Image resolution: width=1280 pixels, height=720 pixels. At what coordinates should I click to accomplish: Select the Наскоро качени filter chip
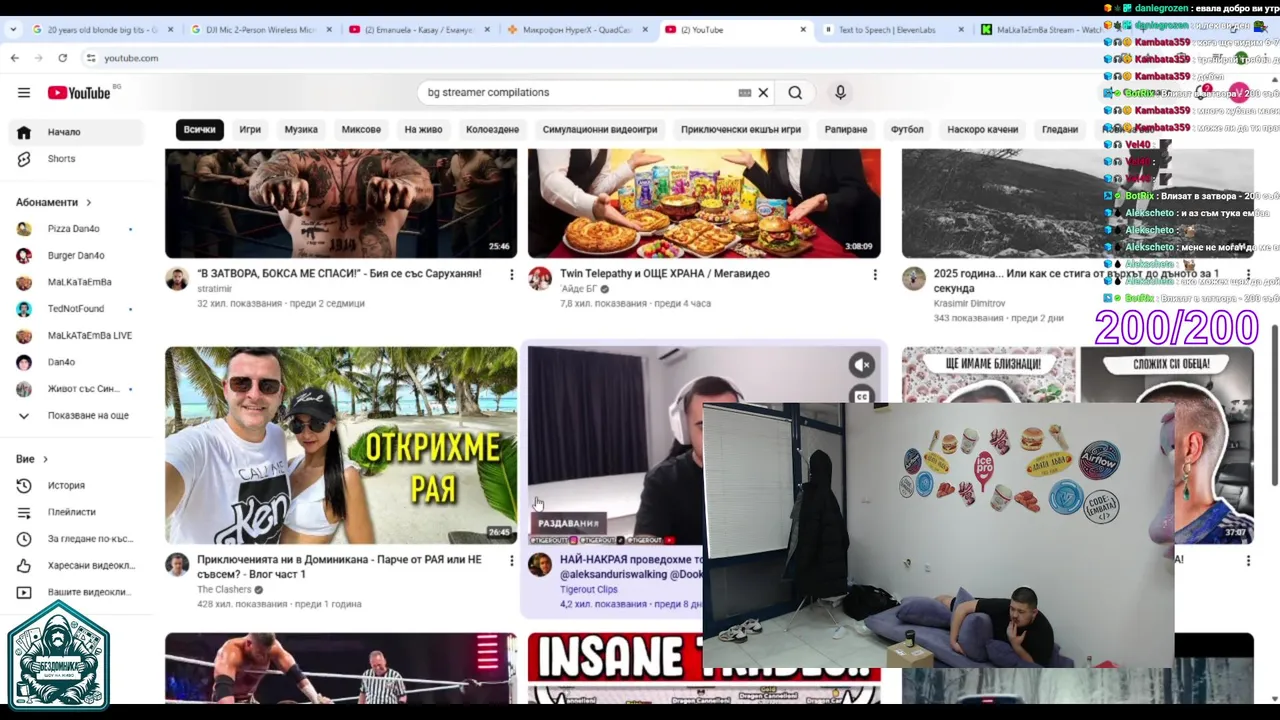(x=982, y=129)
